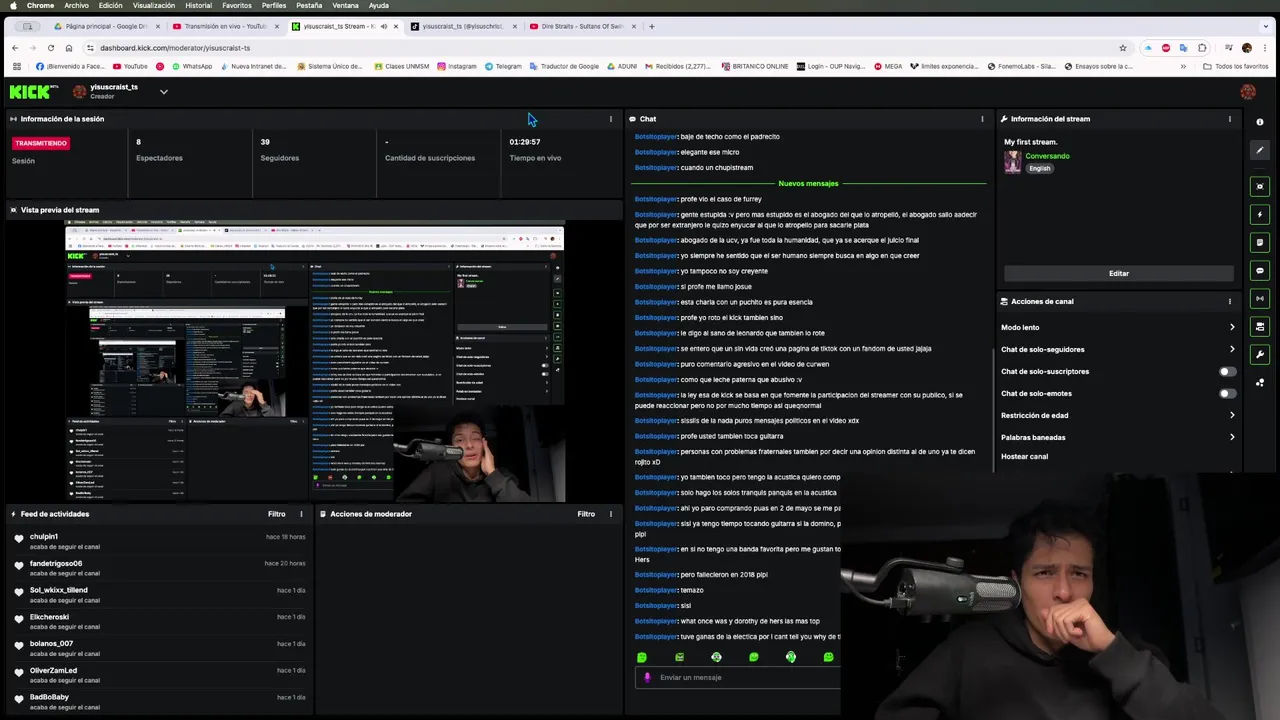
Task: Bookmark this page with the star icon
Action: [1123, 48]
